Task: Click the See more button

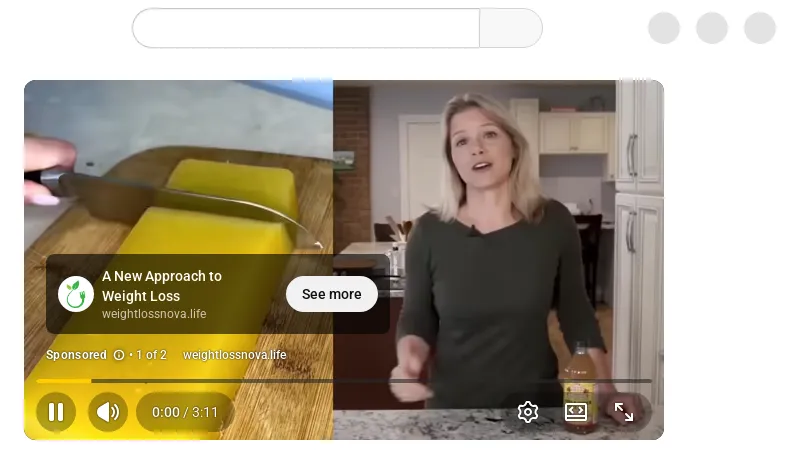Action: (x=332, y=294)
